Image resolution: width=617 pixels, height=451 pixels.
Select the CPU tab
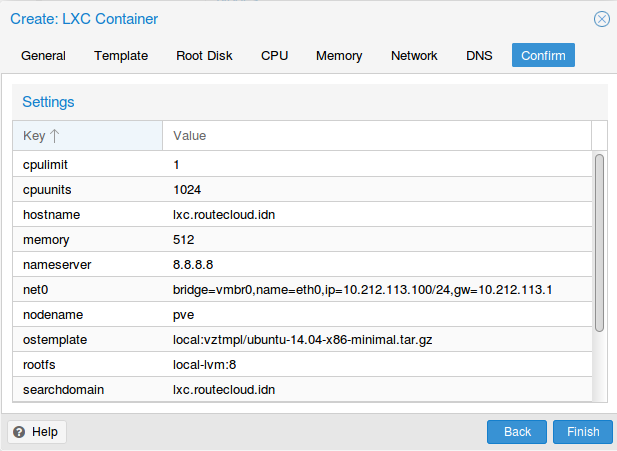click(x=274, y=55)
